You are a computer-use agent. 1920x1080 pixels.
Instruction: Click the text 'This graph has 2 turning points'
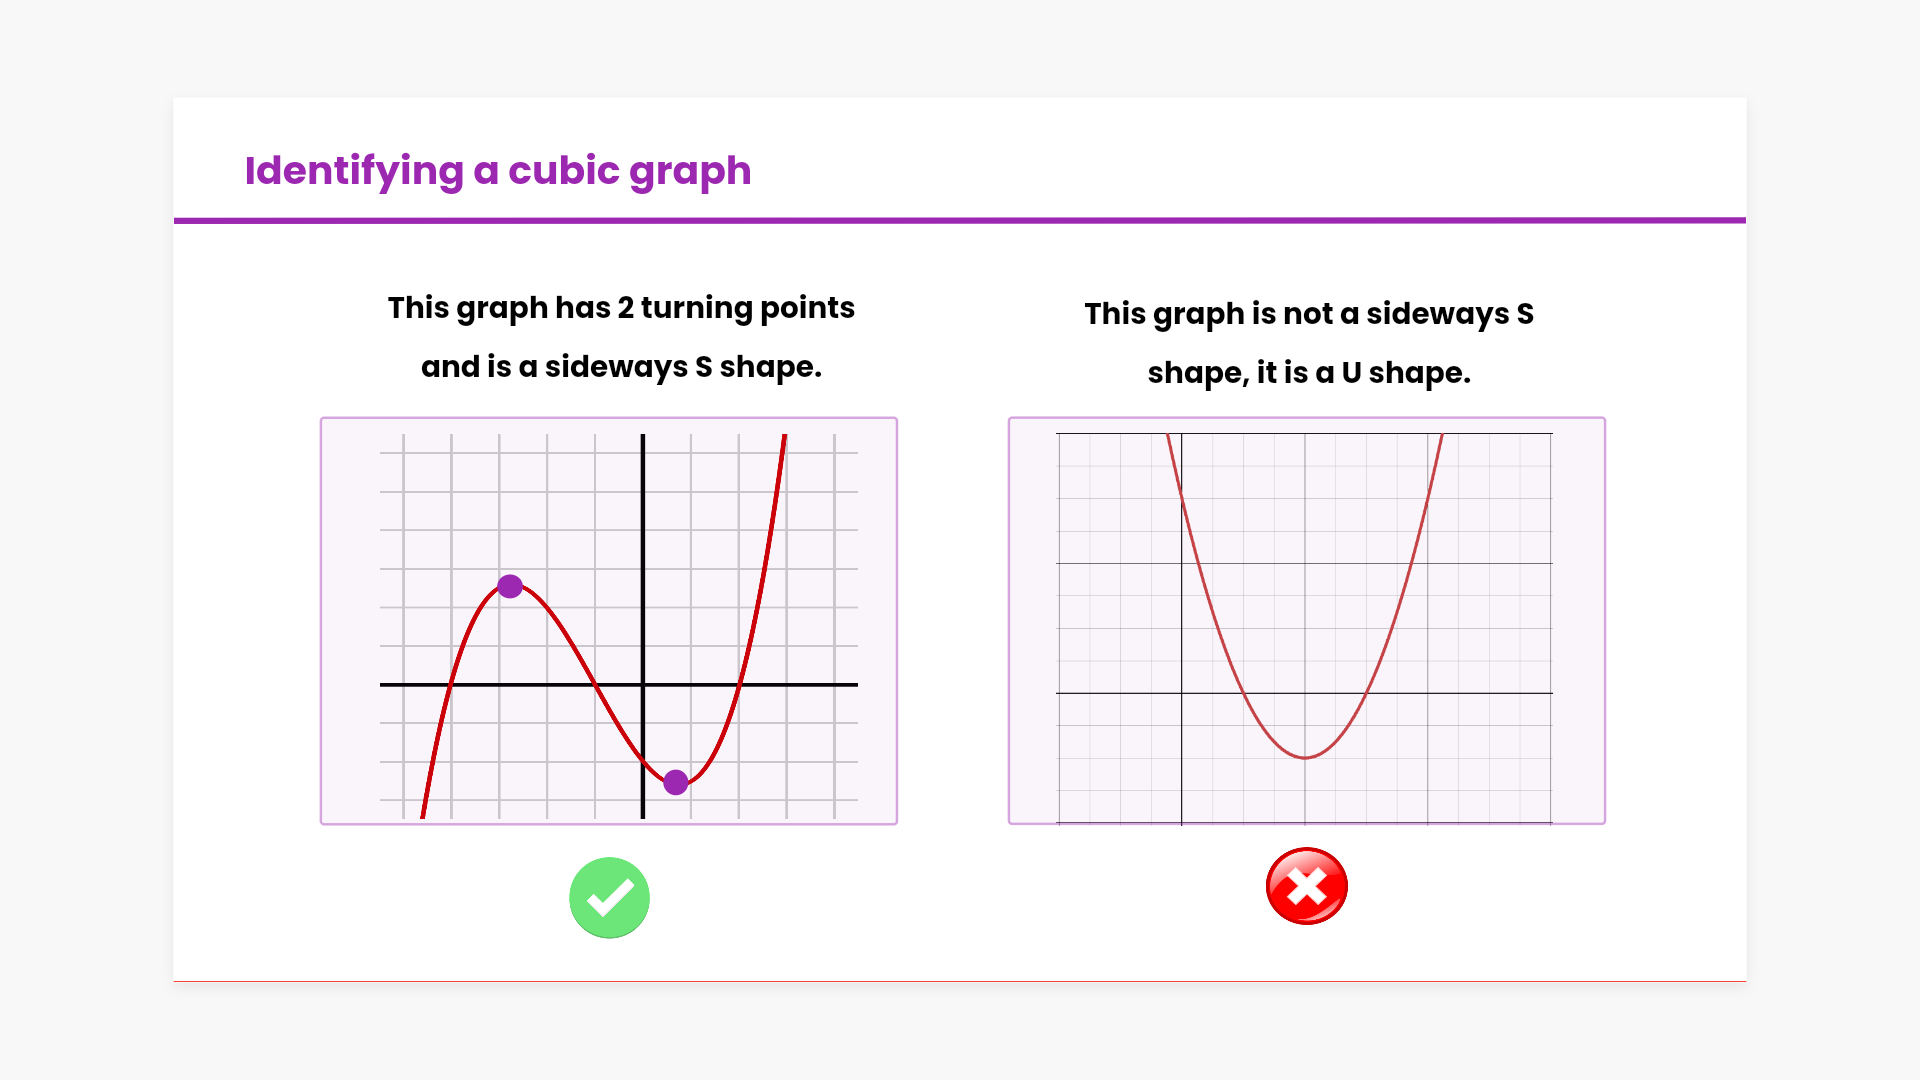621,308
